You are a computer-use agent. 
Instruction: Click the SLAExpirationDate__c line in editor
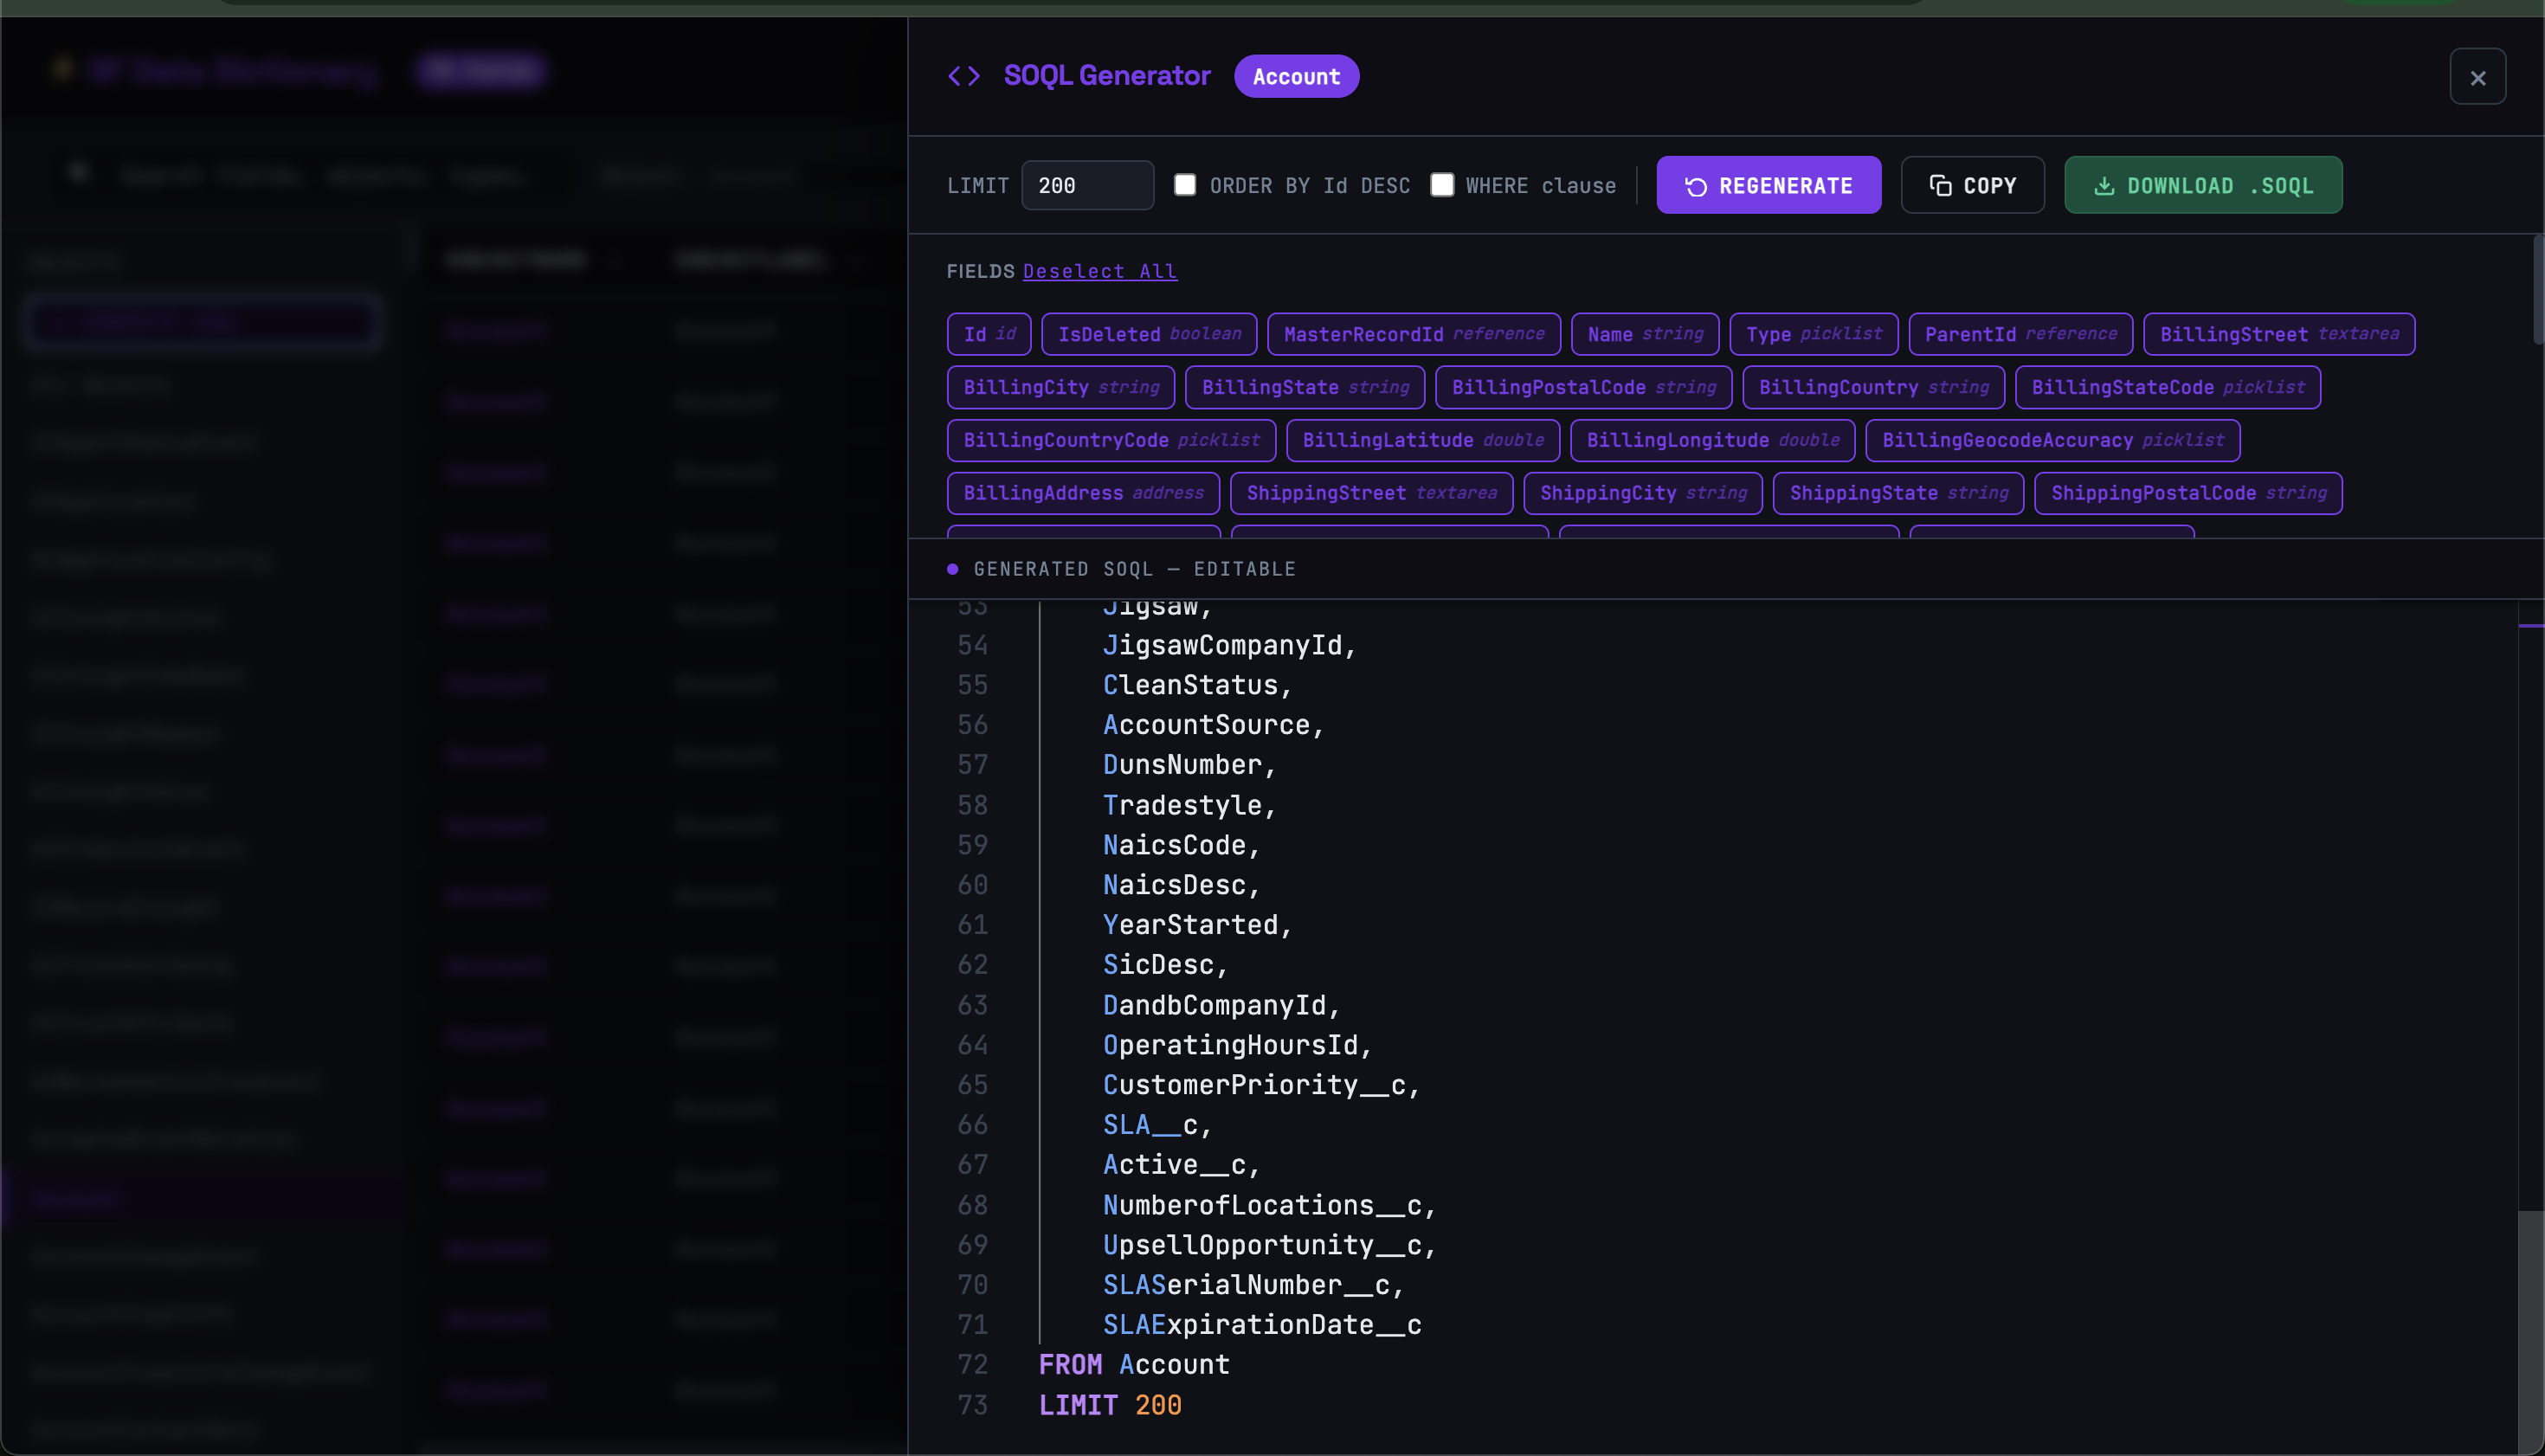pos(1262,1325)
